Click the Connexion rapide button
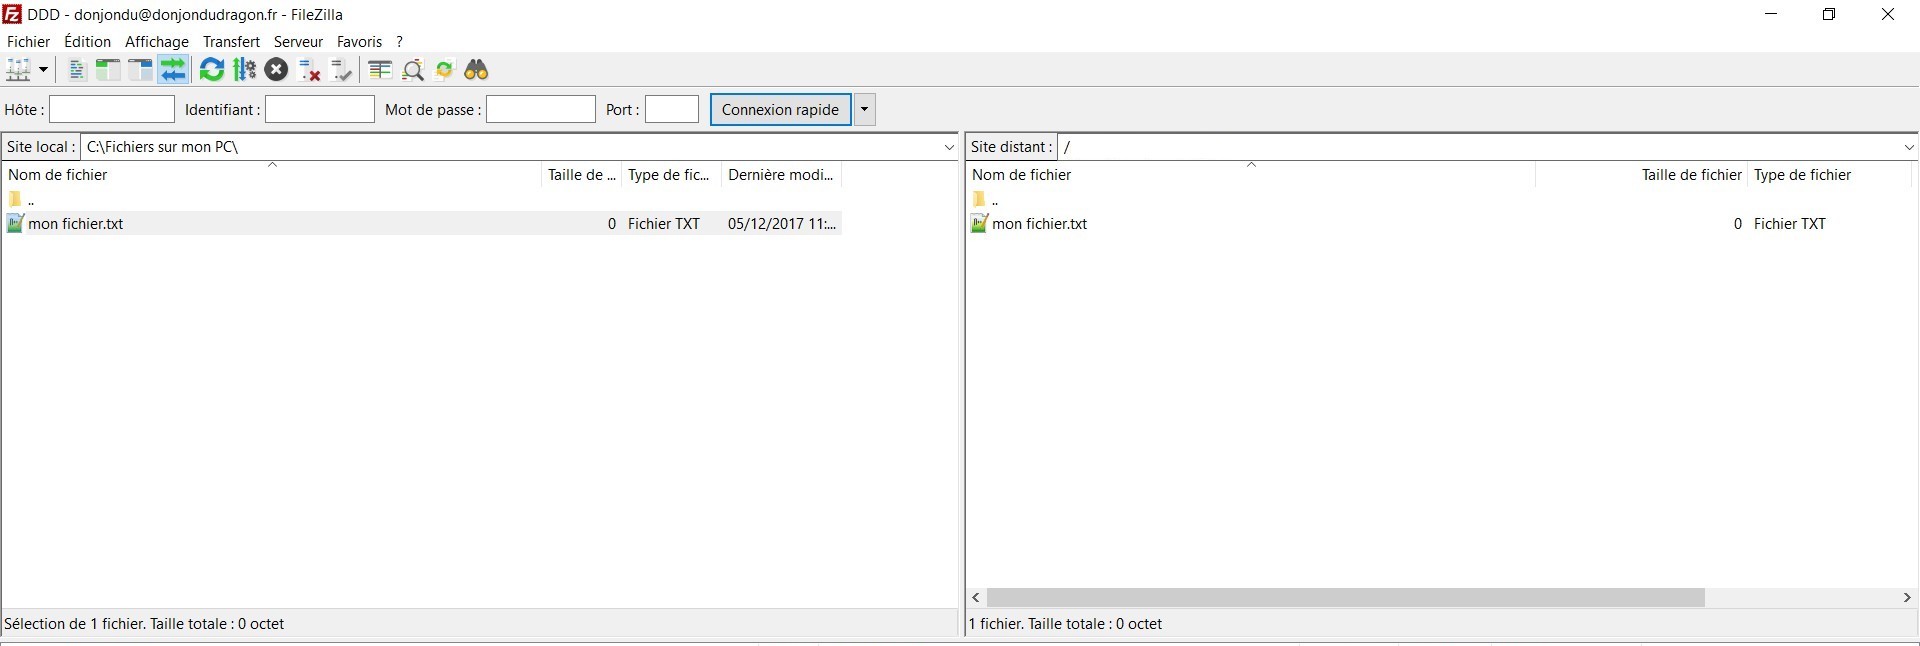1920x646 pixels. 780,110
